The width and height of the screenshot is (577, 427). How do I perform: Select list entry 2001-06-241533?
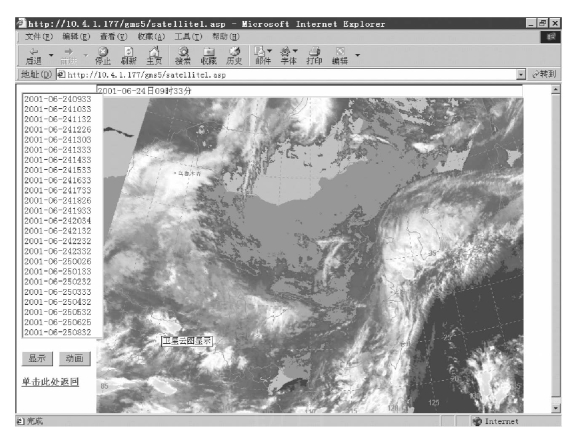(x=58, y=170)
